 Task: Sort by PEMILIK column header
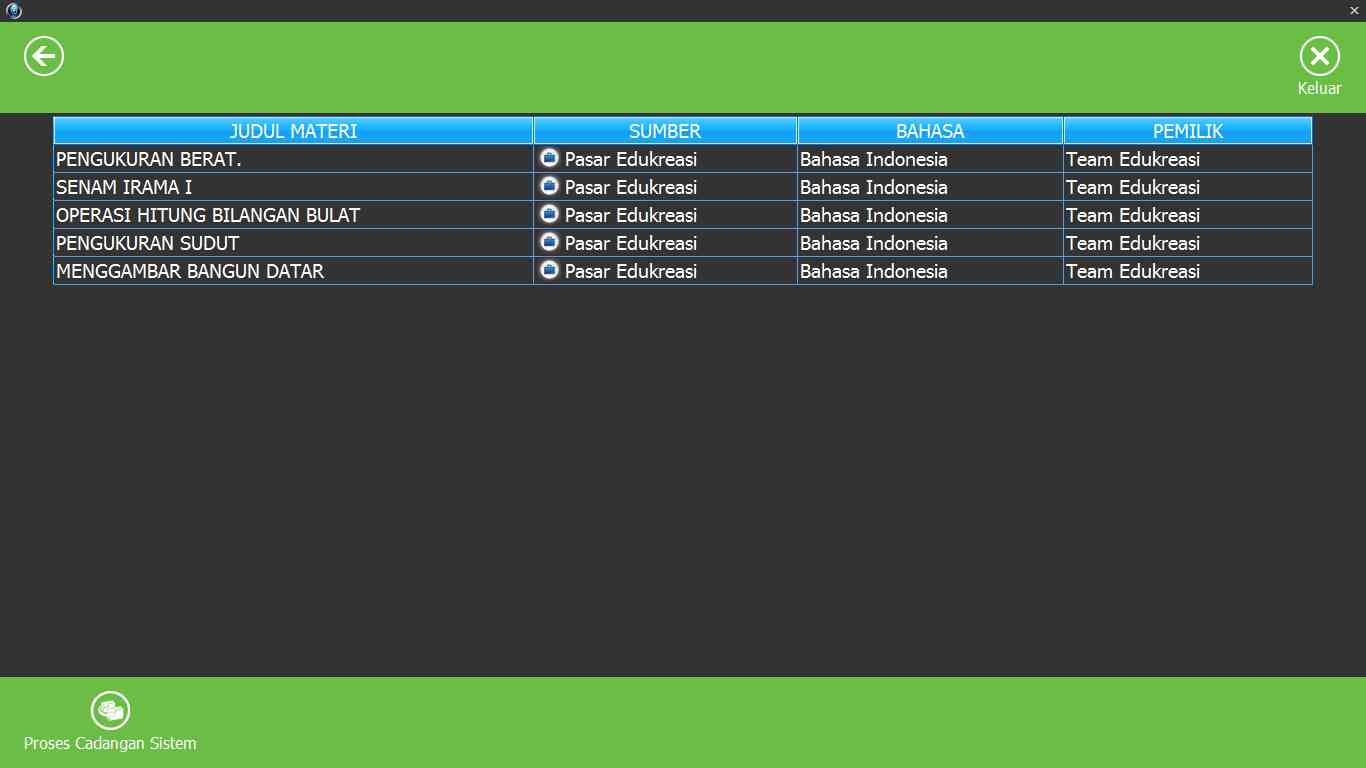1188,131
